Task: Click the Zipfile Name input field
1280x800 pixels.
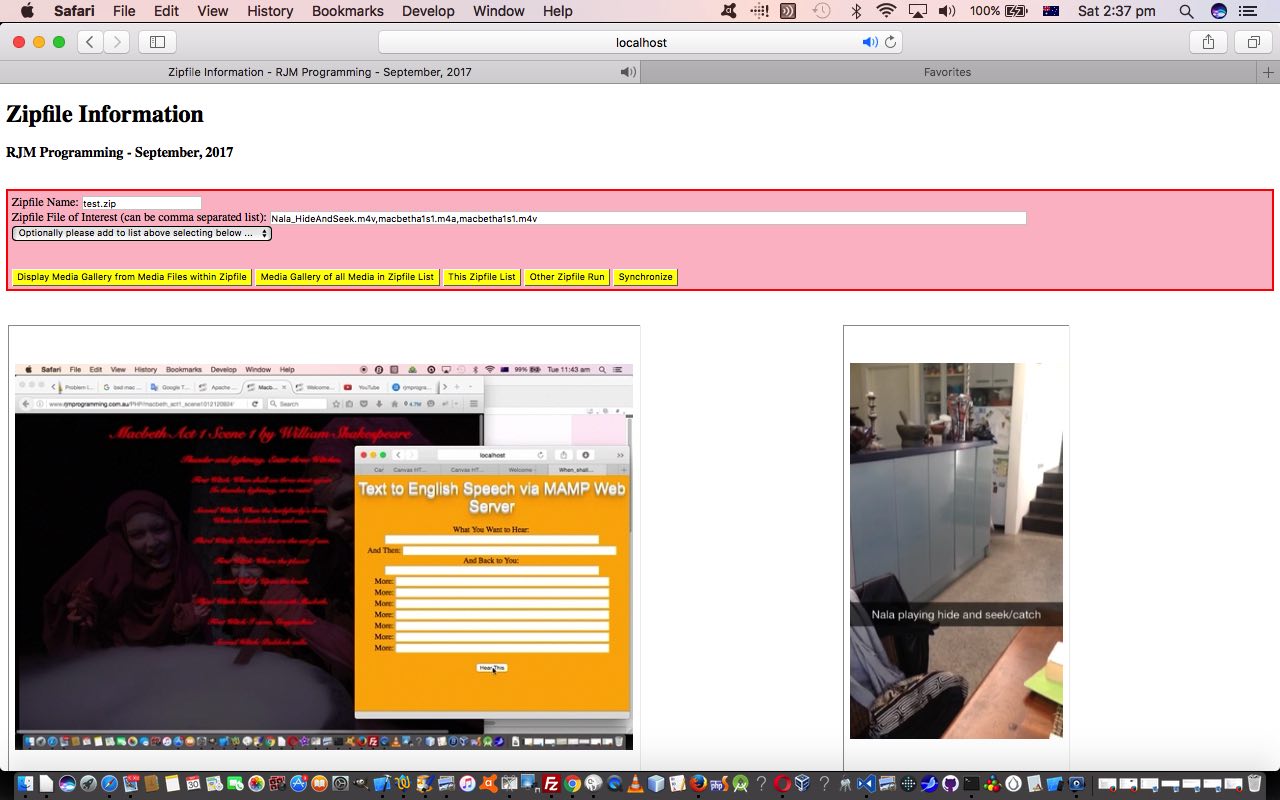Action: (141, 203)
